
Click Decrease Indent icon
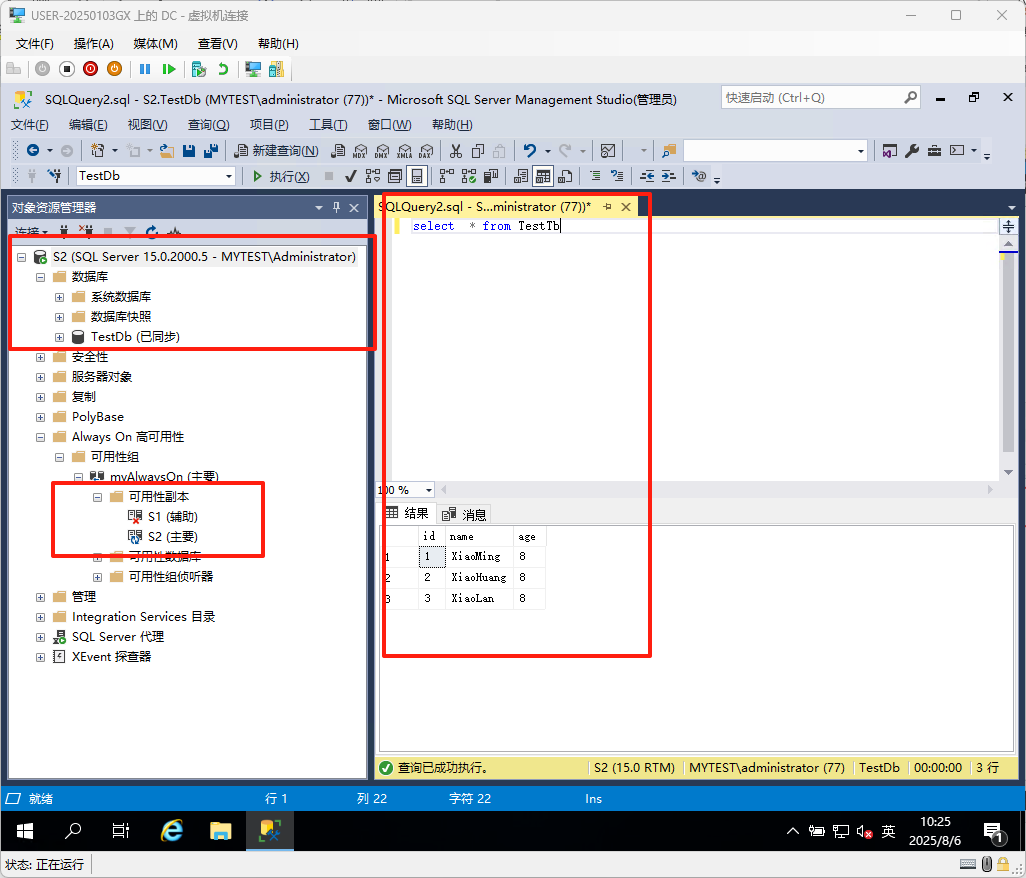click(x=647, y=176)
